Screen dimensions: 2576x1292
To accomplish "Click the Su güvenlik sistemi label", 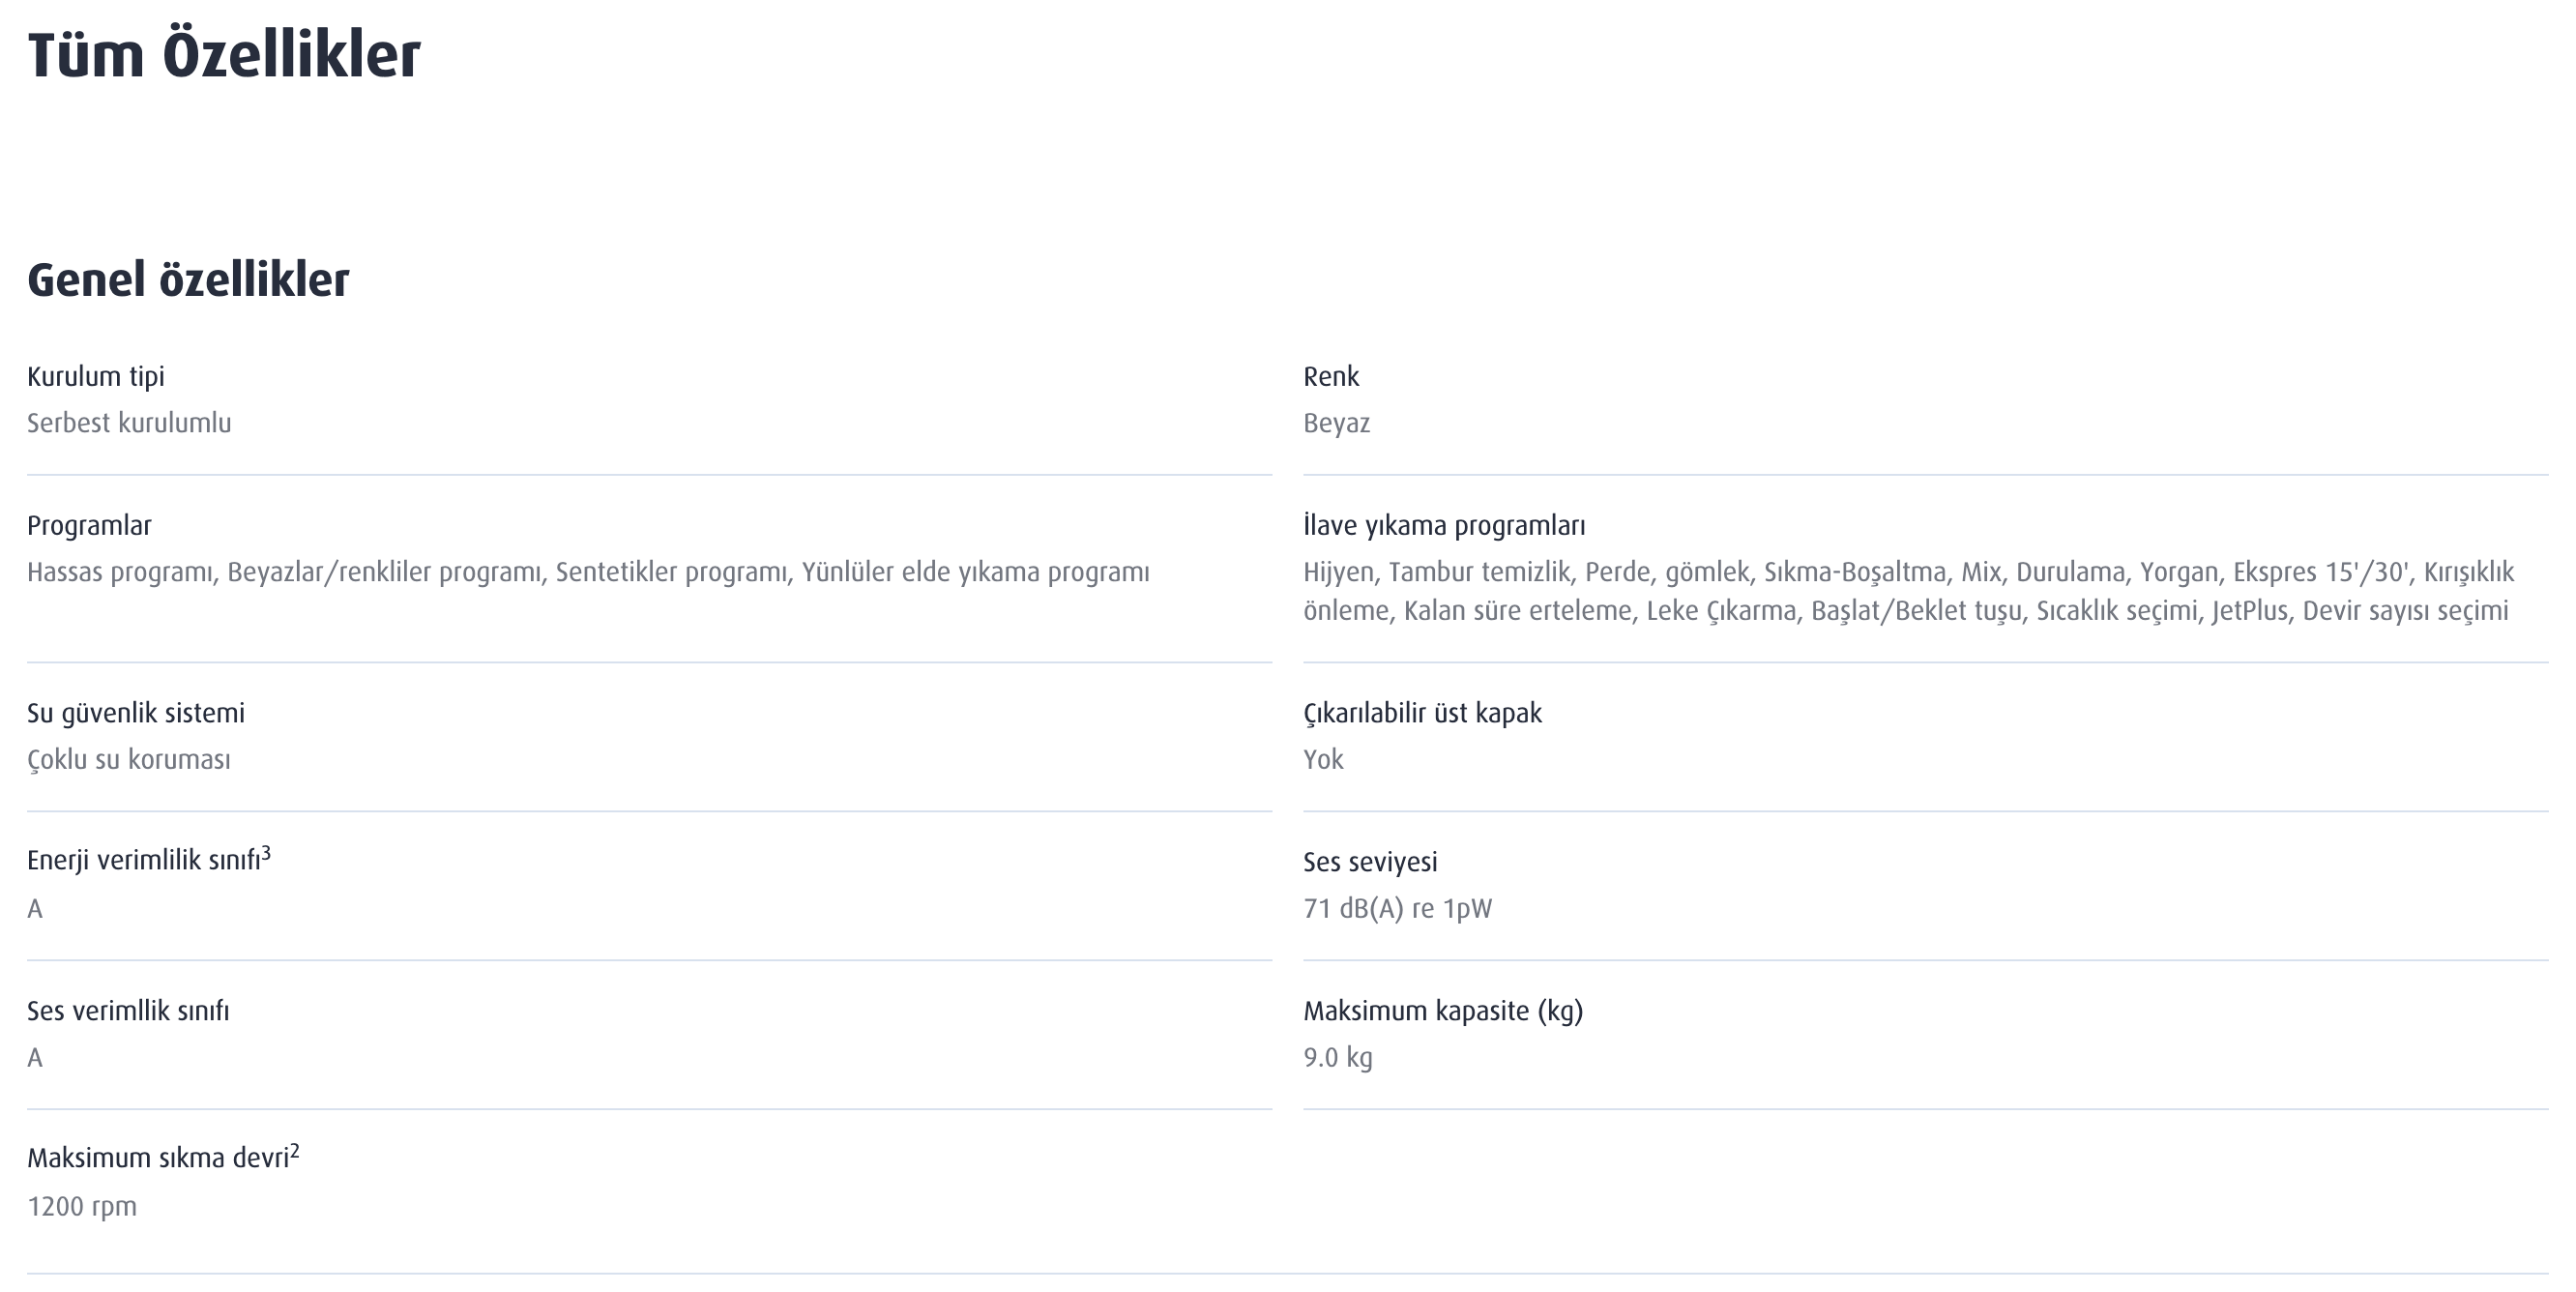I will [136, 713].
